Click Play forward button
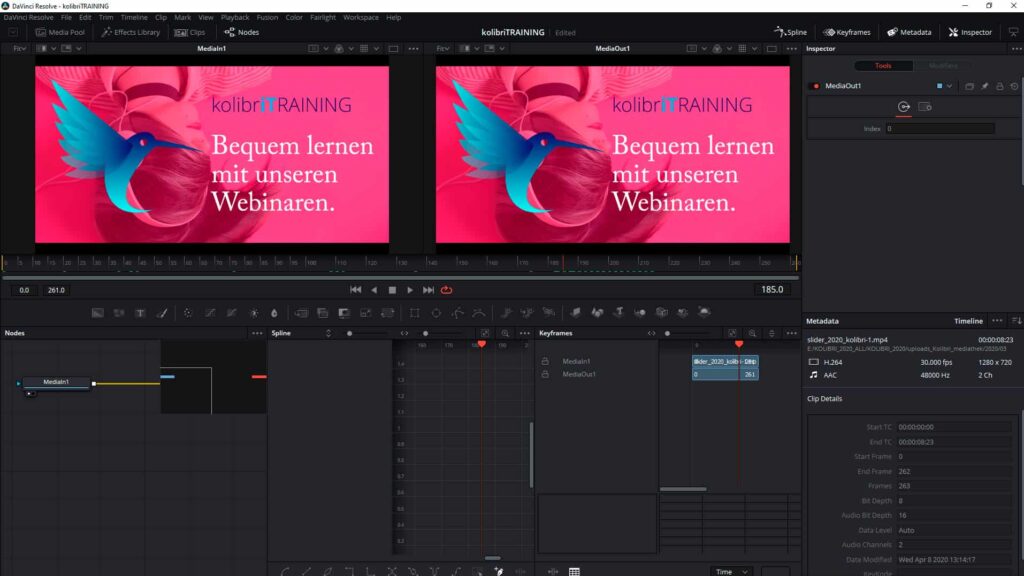This screenshot has width=1024, height=576. pyautogui.click(x=410, y=290)
